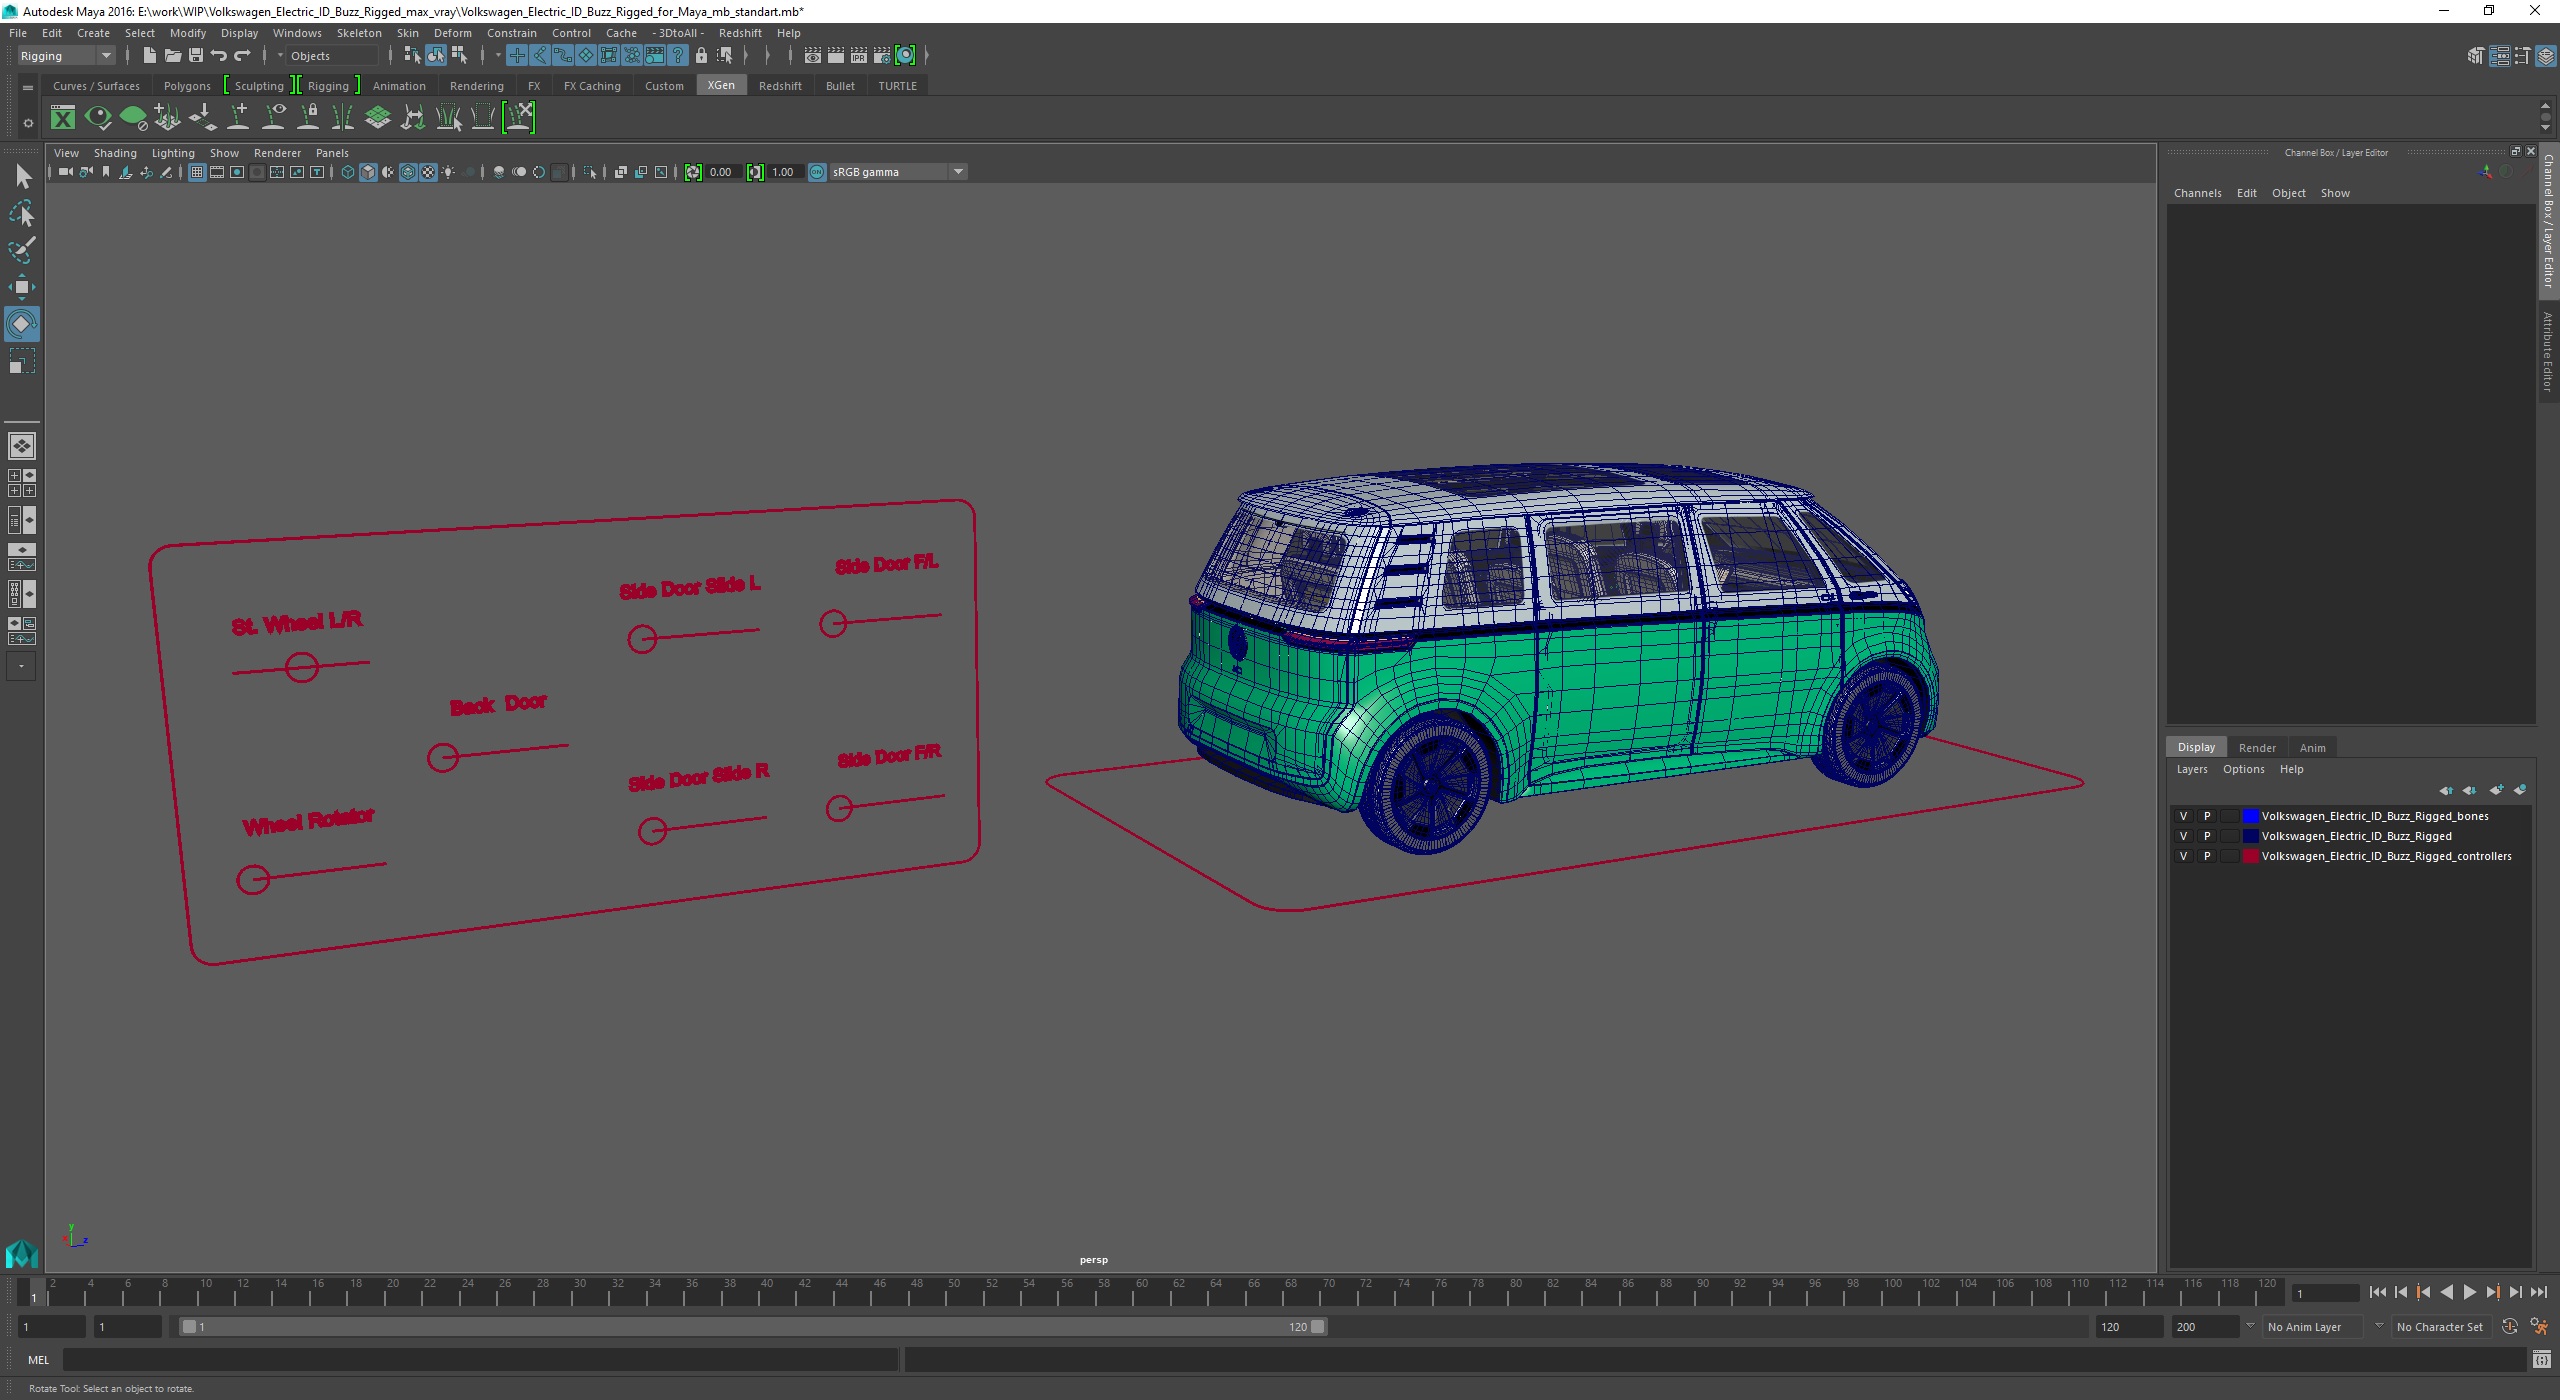The image size is (2560, 1400).
Task: Click the lock selection padlock icon
Action: coord(701,56)
